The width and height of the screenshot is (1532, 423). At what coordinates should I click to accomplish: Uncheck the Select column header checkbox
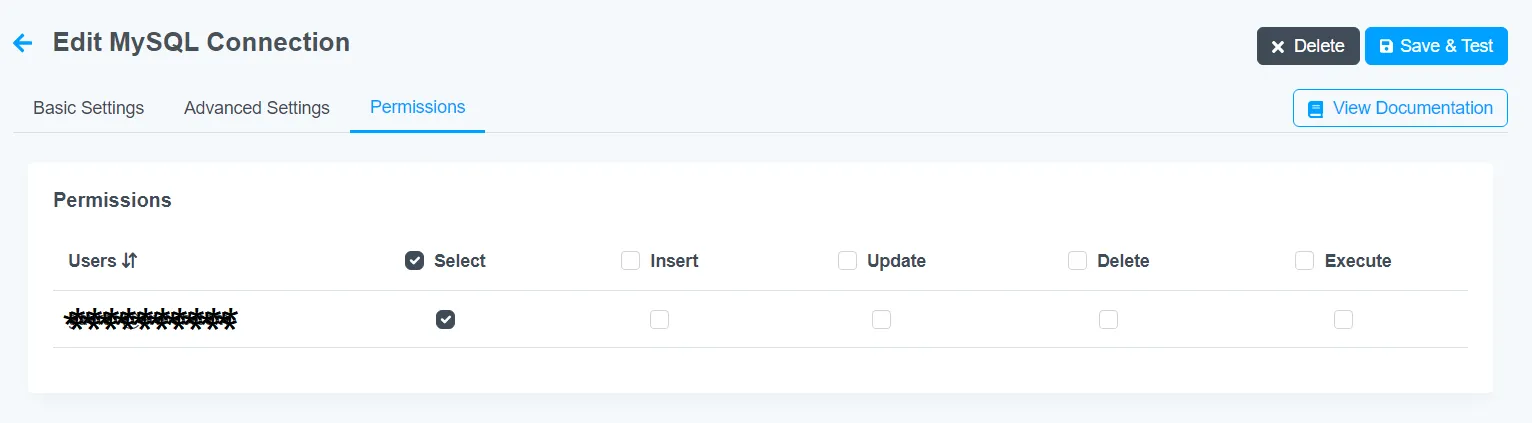coord(414,260)
